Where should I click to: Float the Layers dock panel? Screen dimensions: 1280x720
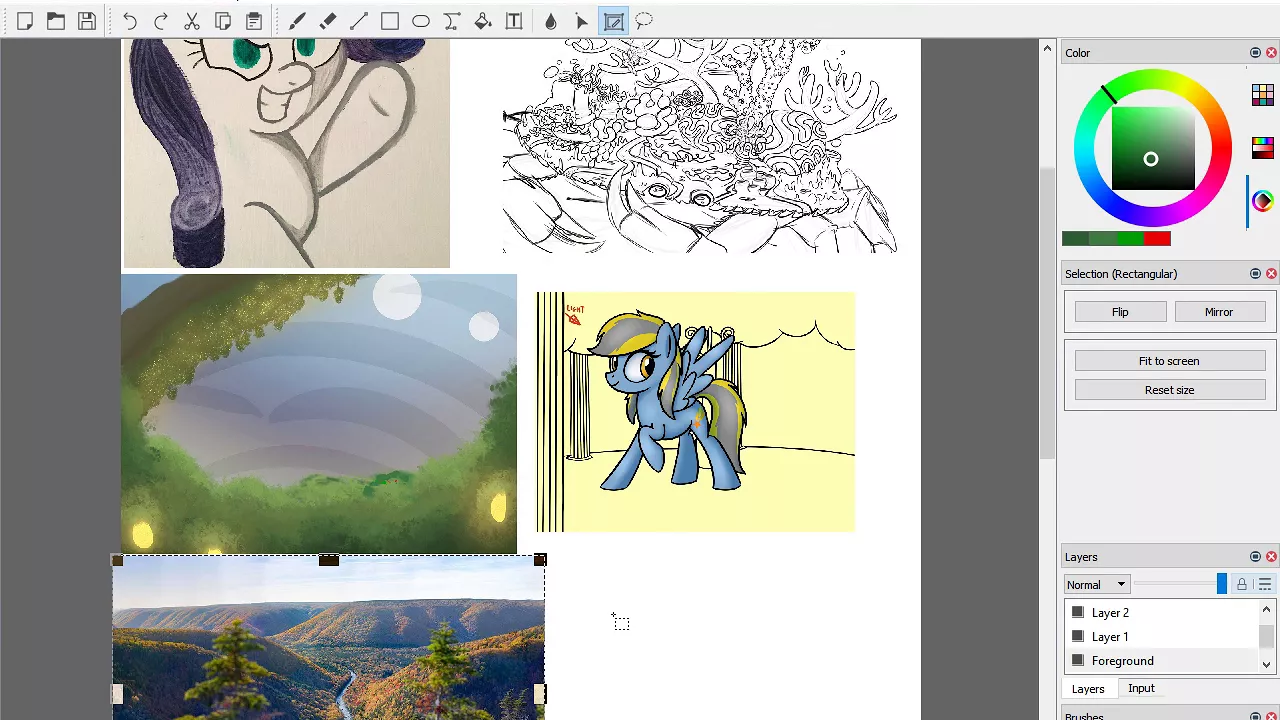[x=1255, y=557]
